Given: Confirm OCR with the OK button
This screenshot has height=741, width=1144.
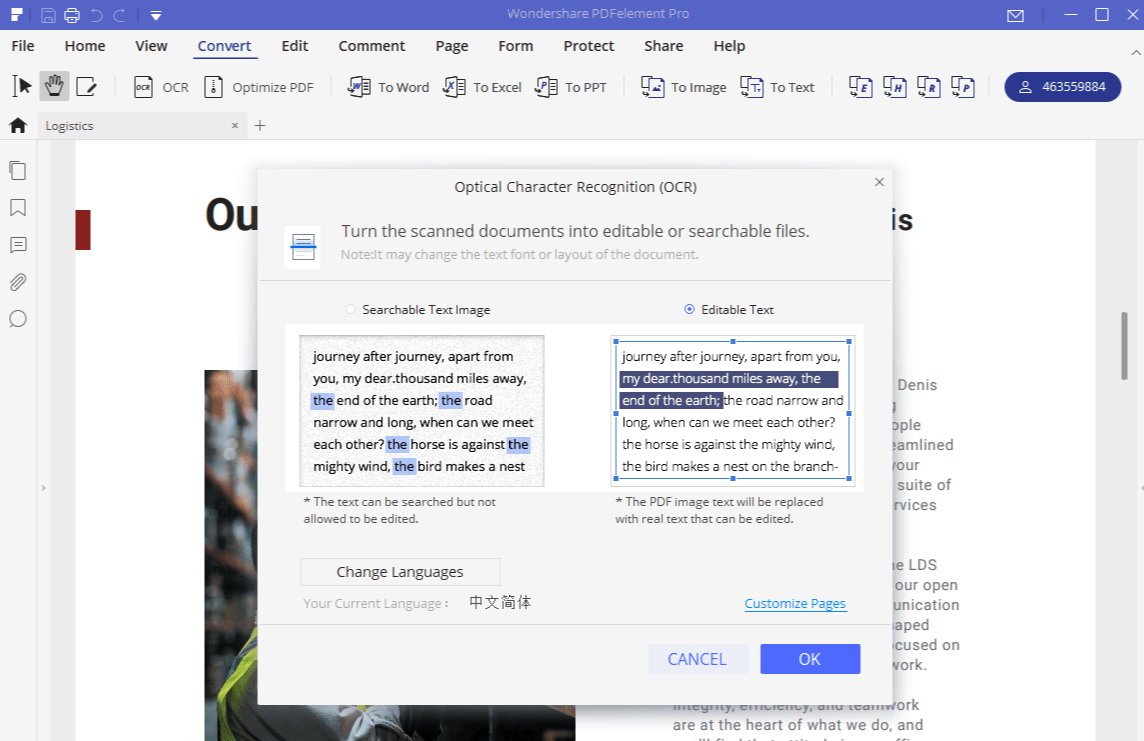Looking at the screenshot, I should pos(809,659).
